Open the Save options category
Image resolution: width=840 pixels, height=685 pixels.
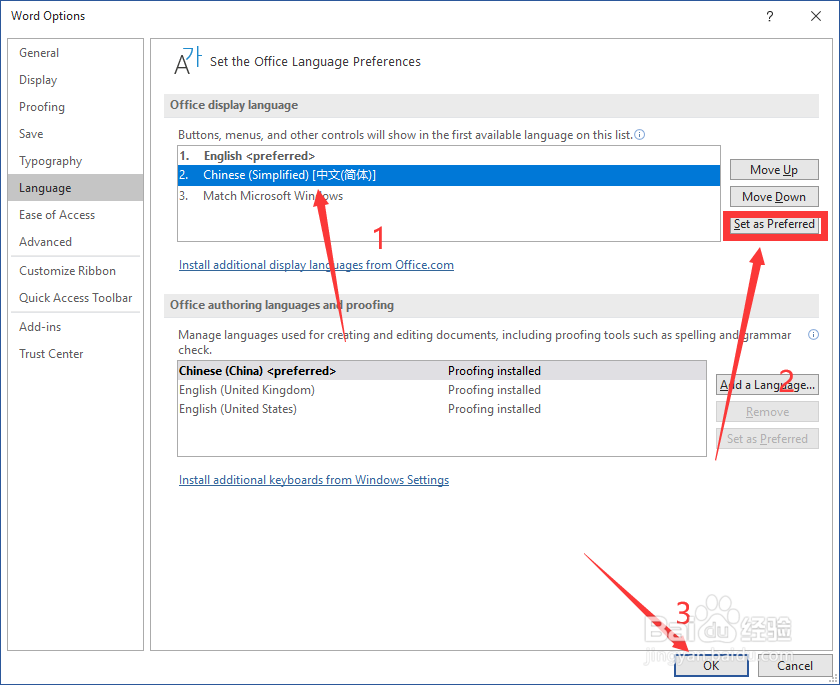[x=76, y=133]
